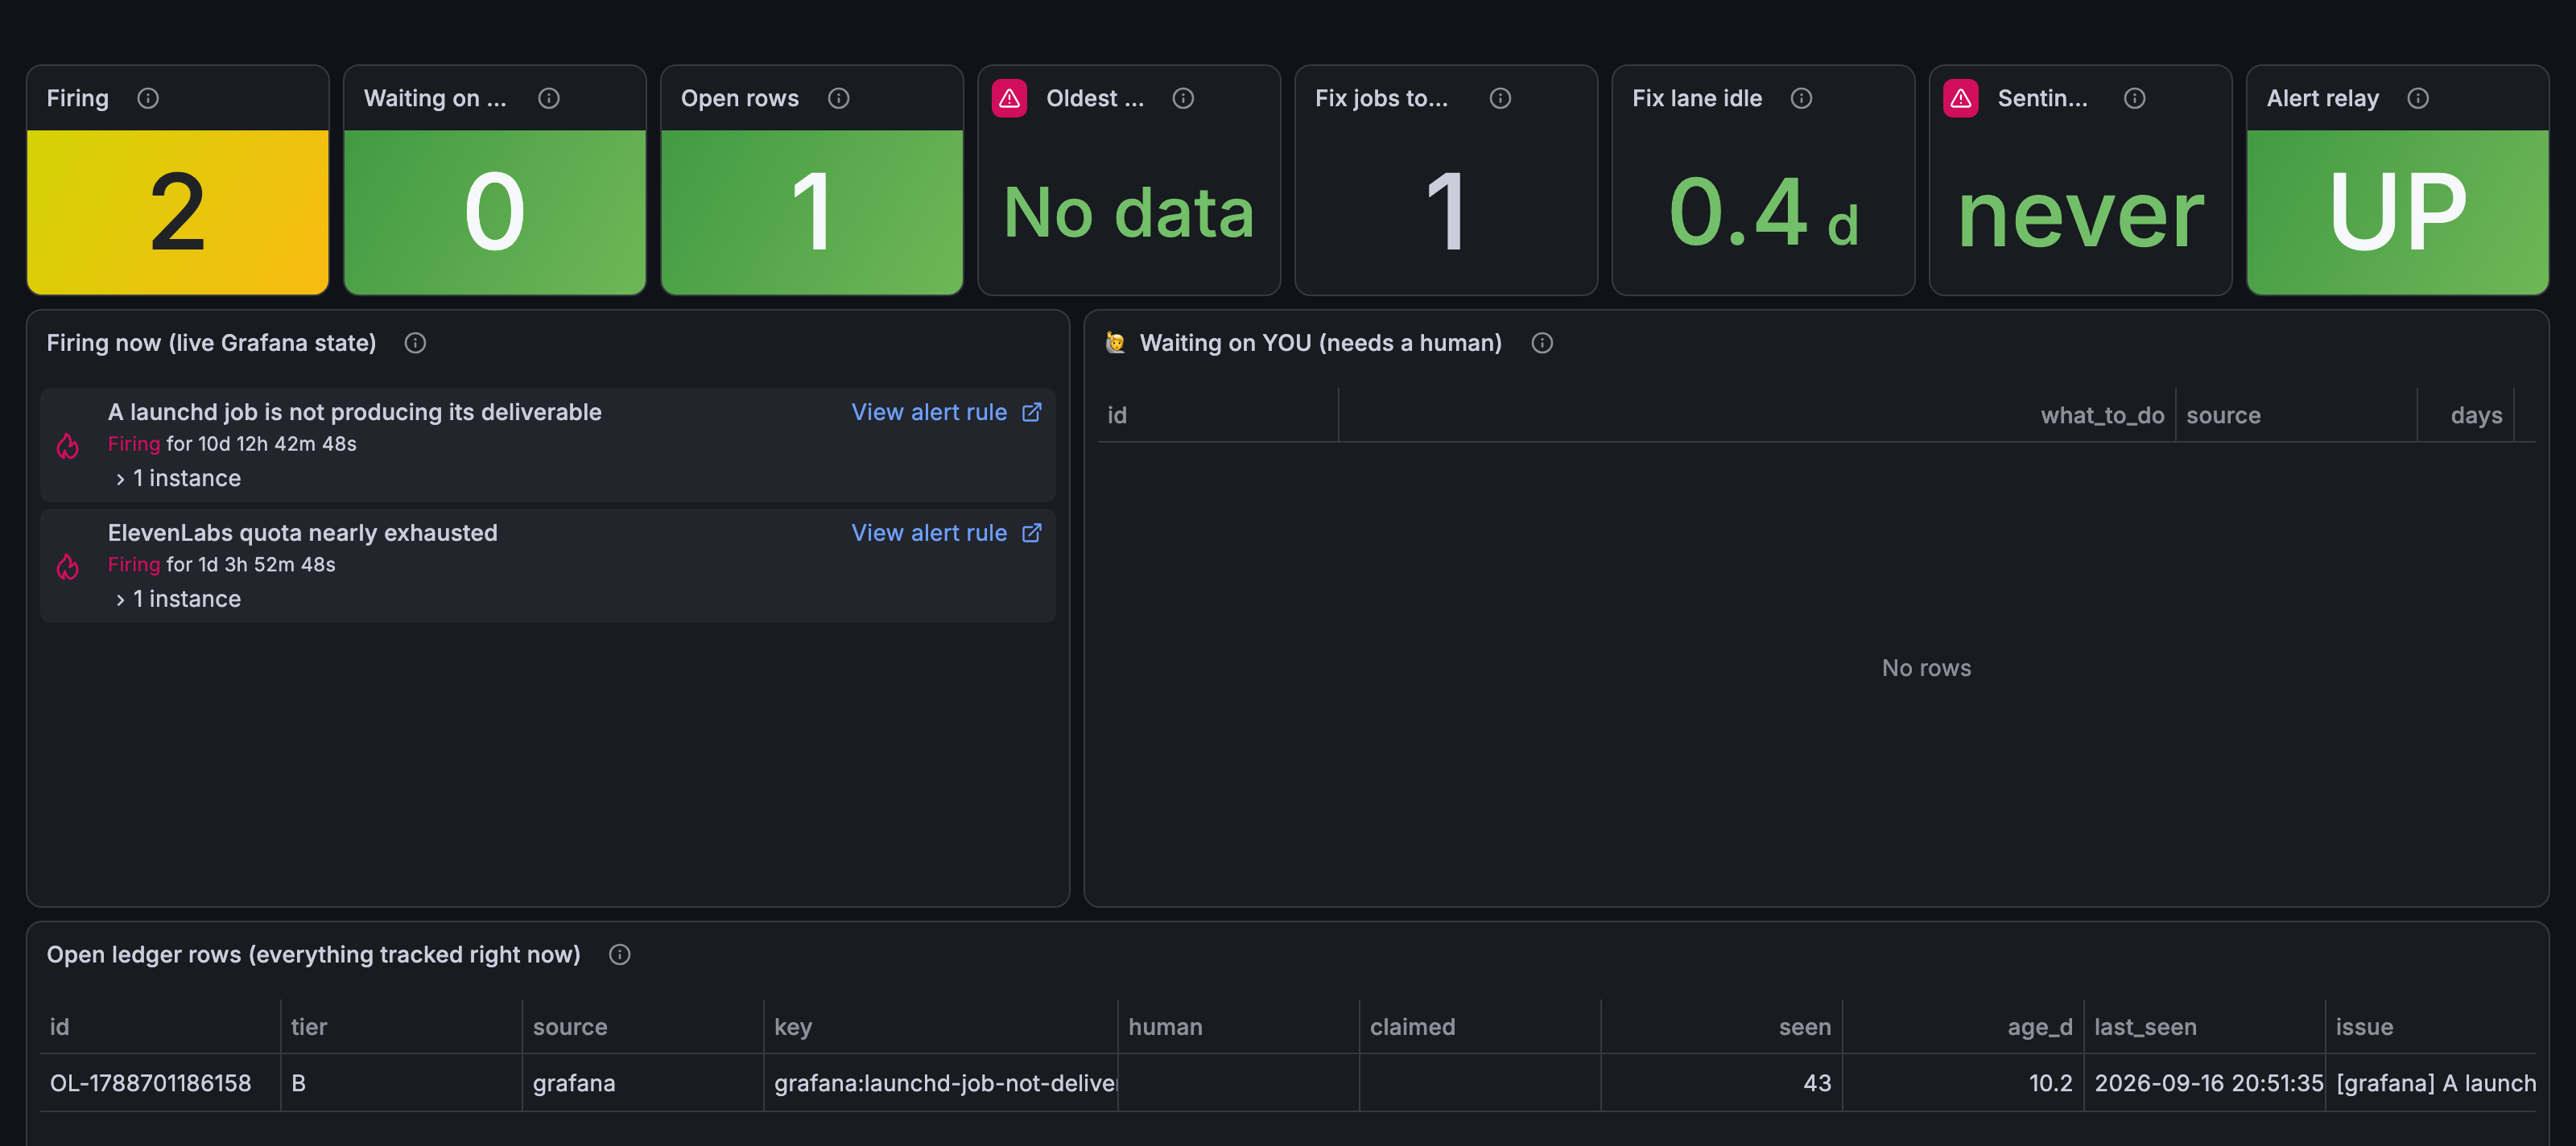Sort ledger table by age_d column
Screen dimensions: 2576x1146
coord(2039,1027)
